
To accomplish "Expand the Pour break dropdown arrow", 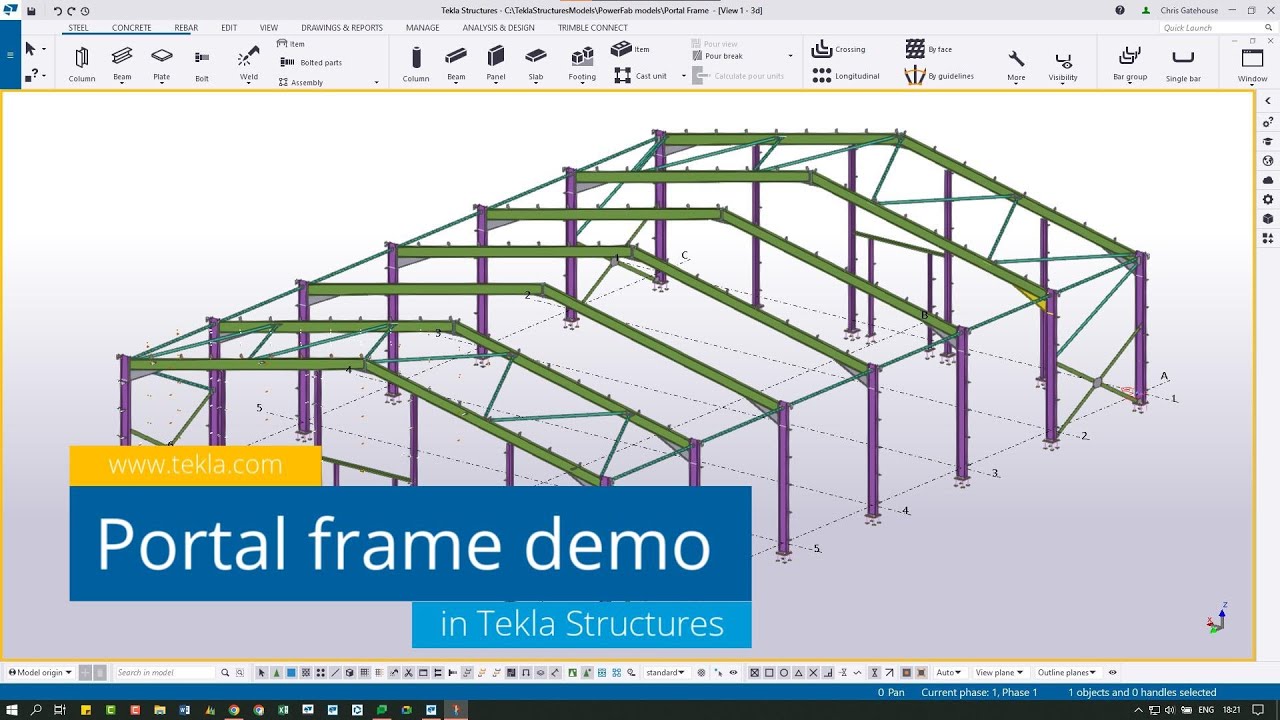I will (790, 56).
